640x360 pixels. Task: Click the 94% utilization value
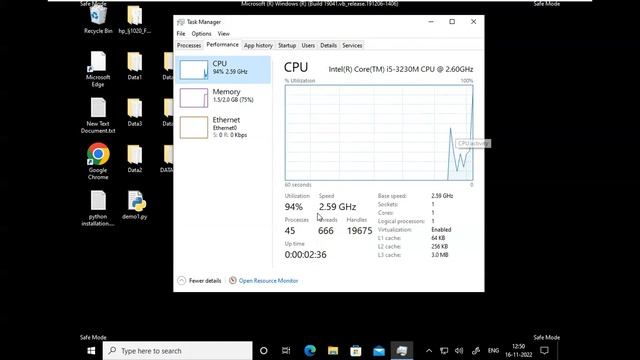(x=294, y=207)
